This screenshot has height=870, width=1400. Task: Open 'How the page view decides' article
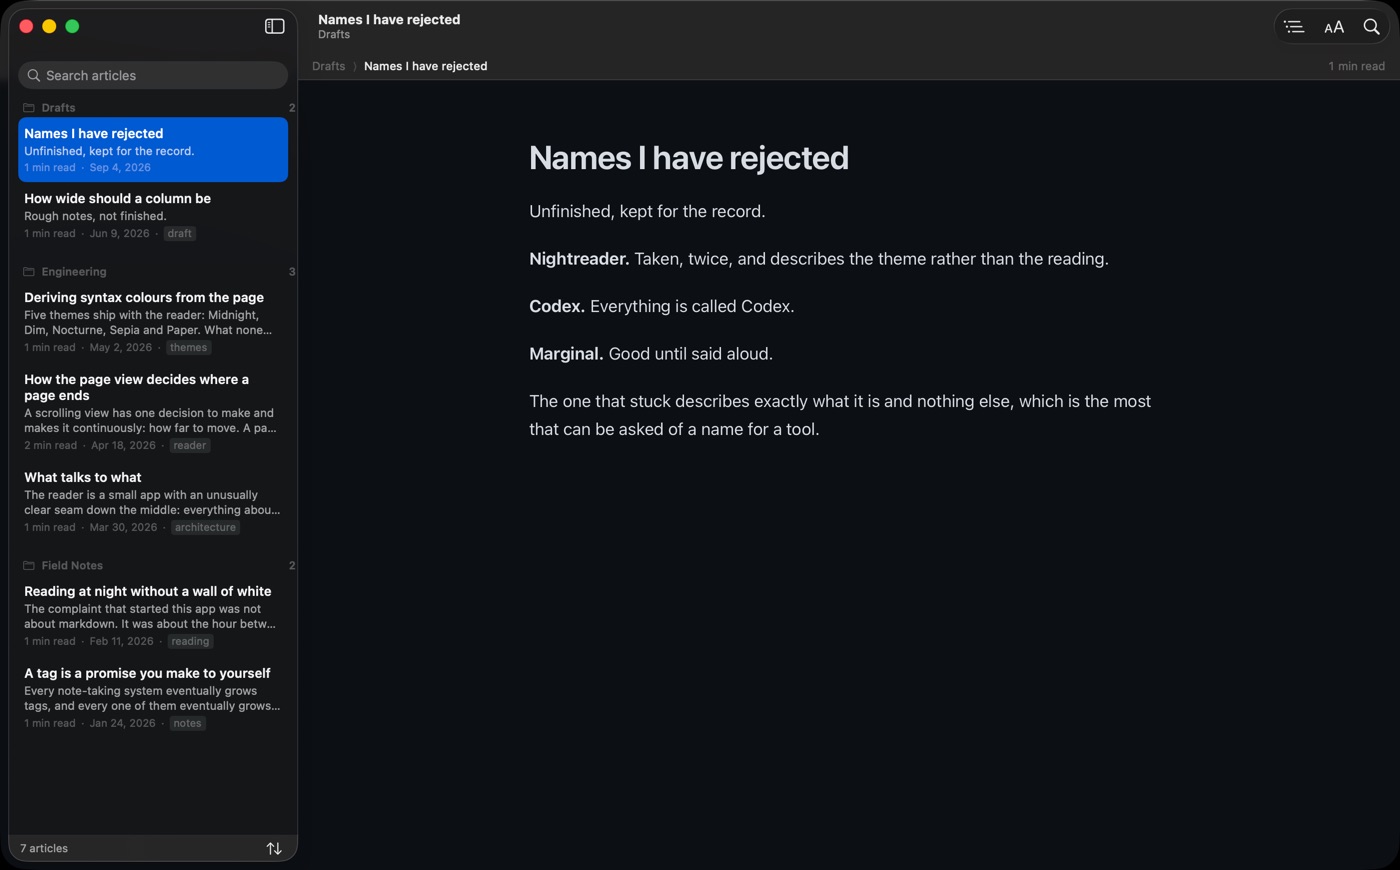(153, 412)
